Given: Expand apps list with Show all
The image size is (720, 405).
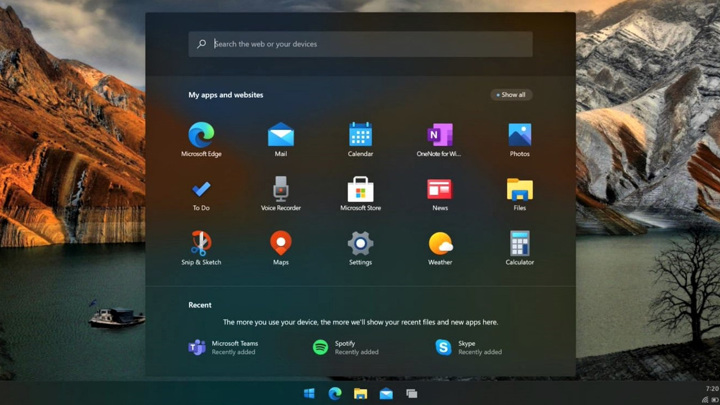Looking at the screenshot, I should tap(510, 95).
